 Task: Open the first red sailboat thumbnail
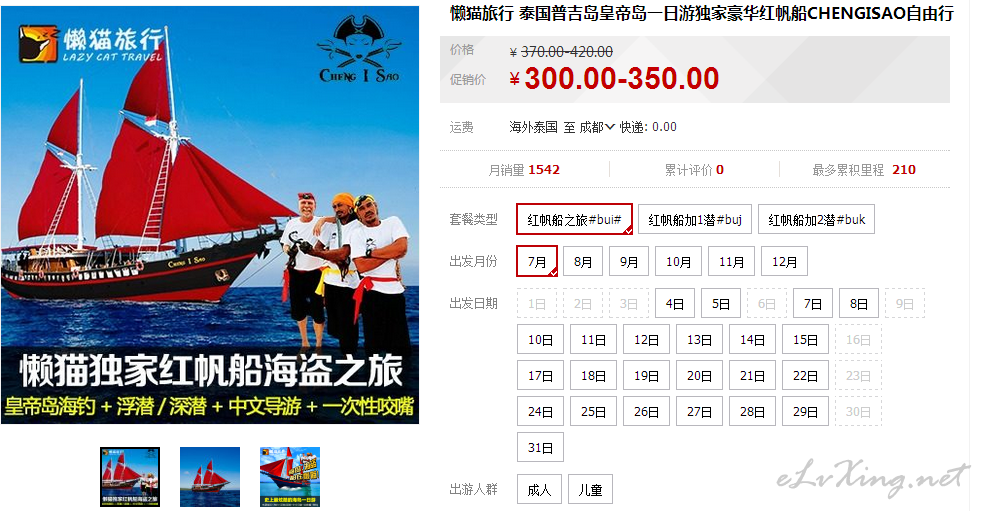(130, 477)
